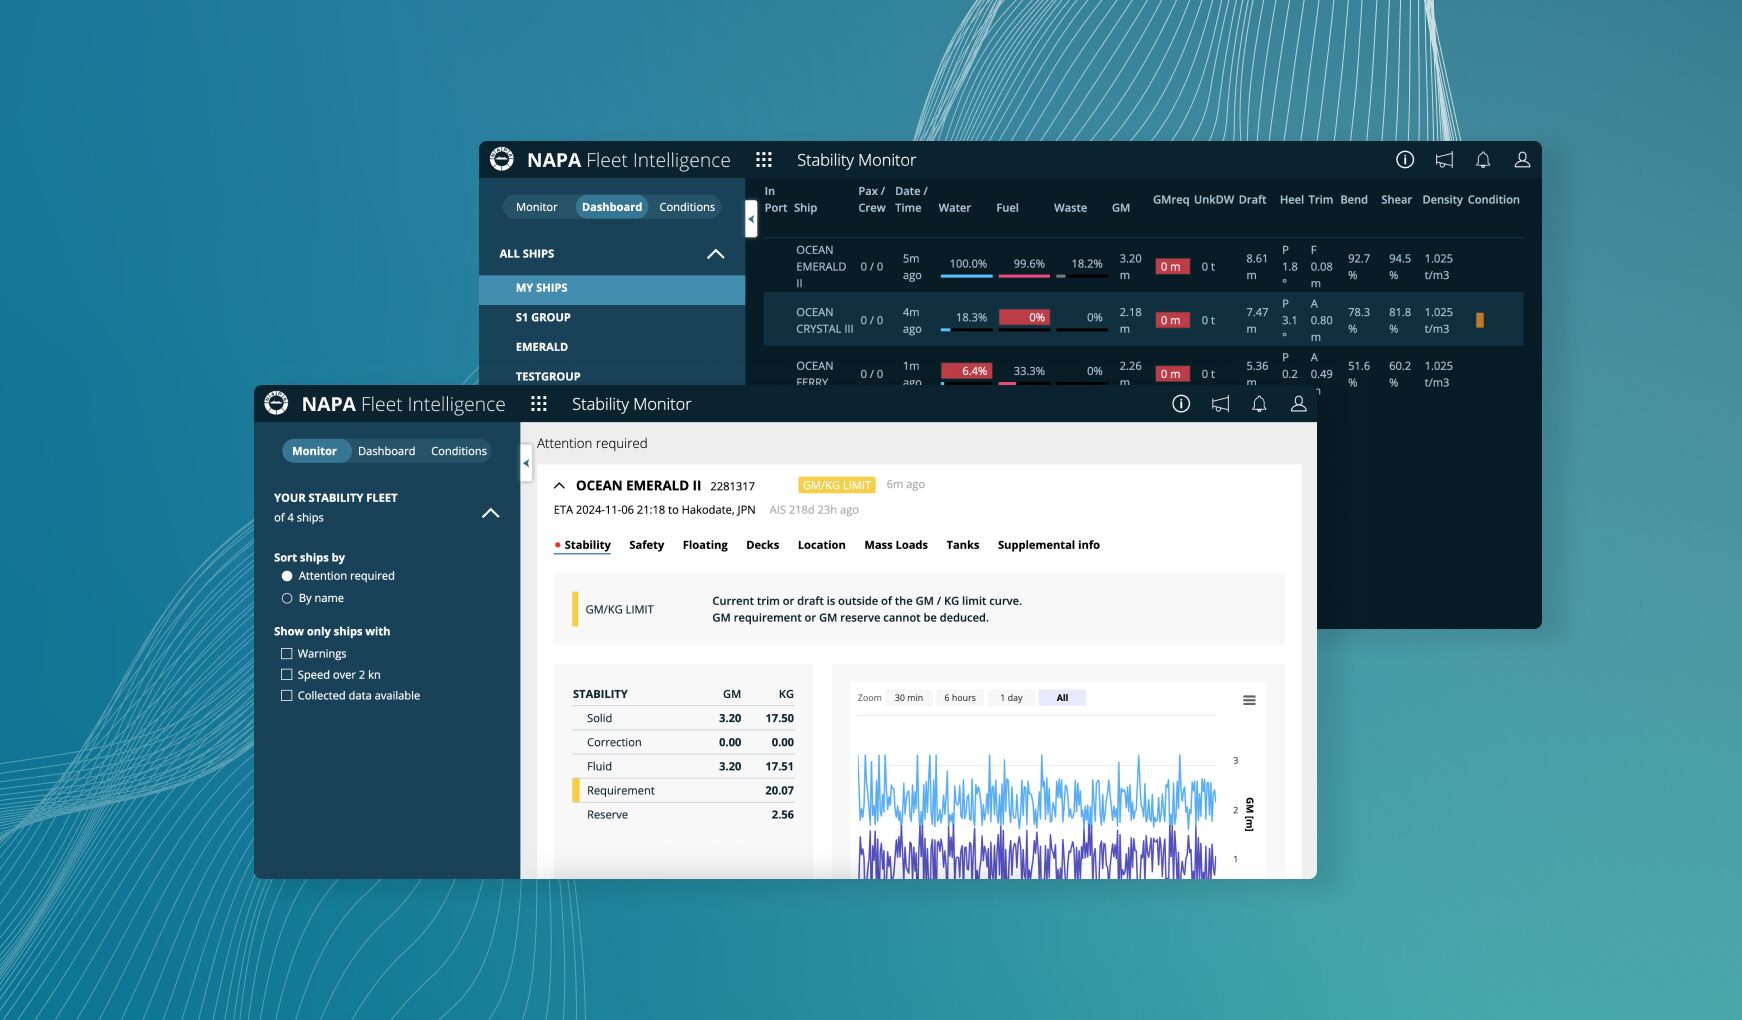Click the orange condition indicator for Ocean Crystal III
1742x1020 pixels.
[1480, 321]
